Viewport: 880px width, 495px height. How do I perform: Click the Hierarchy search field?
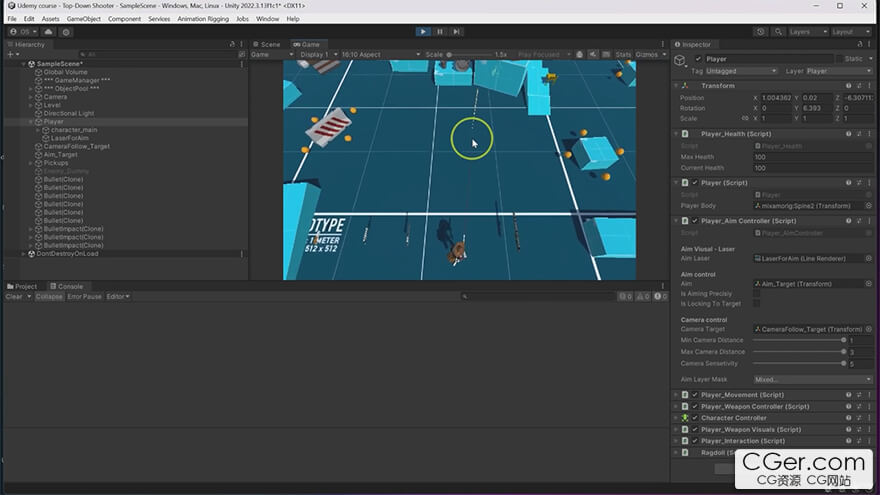click(x=159, y=54)
